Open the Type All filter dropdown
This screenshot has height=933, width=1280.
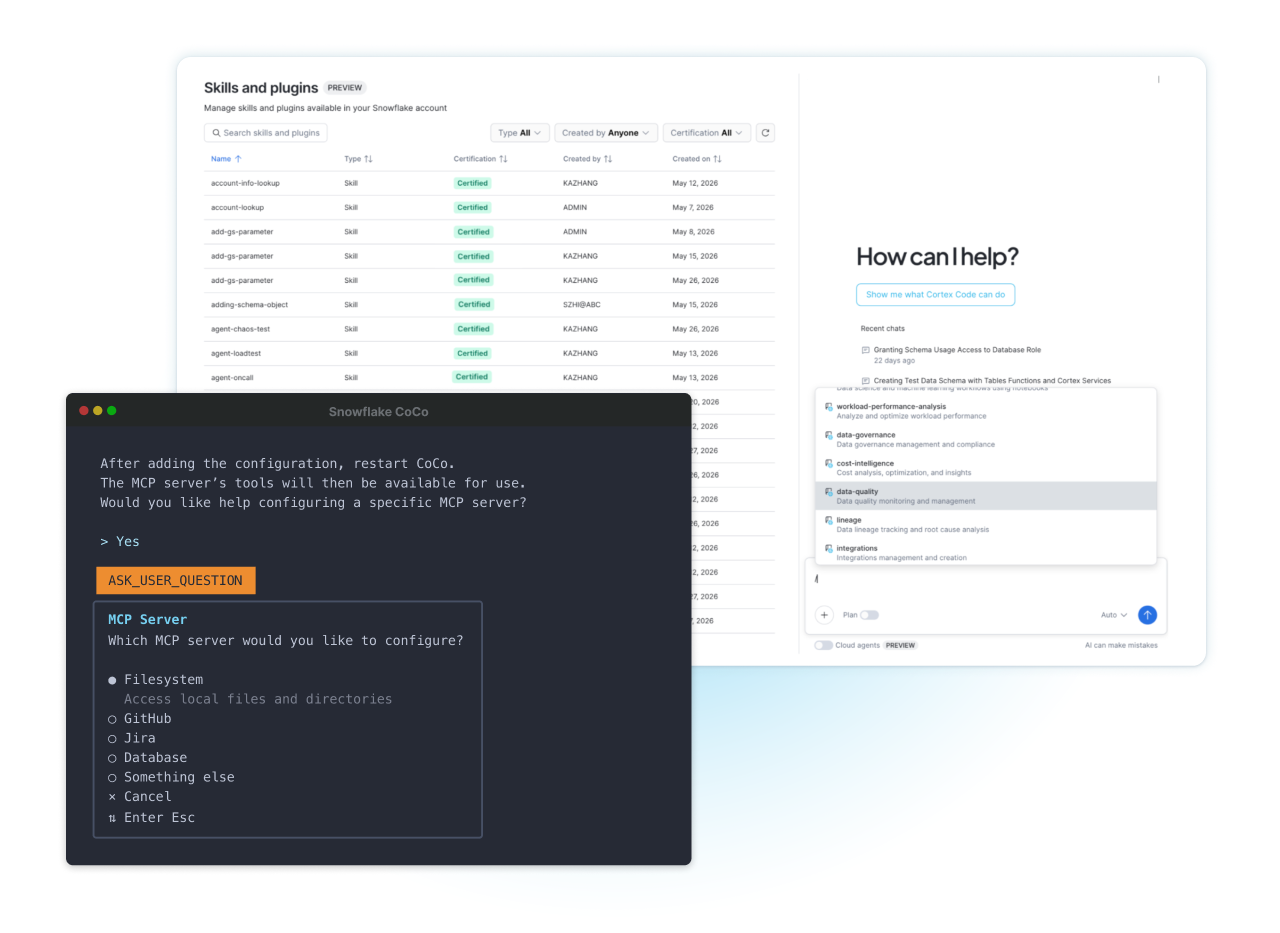pos(520,133)
